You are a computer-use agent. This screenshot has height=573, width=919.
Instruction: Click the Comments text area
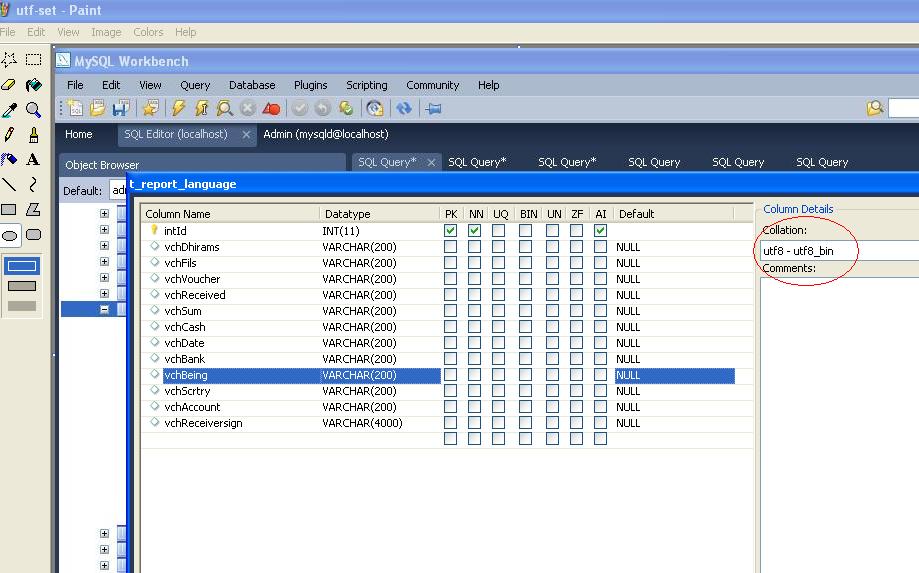(x=839, y=425)
